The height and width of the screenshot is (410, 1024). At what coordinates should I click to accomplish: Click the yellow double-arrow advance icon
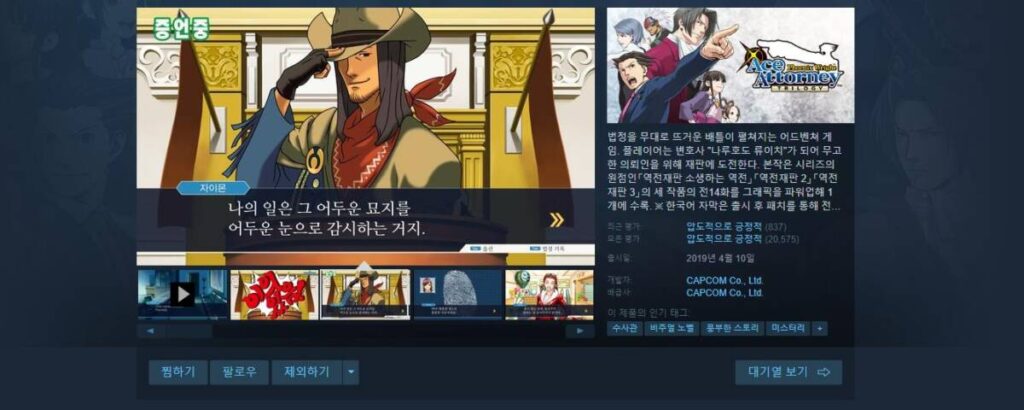[556, 220]
